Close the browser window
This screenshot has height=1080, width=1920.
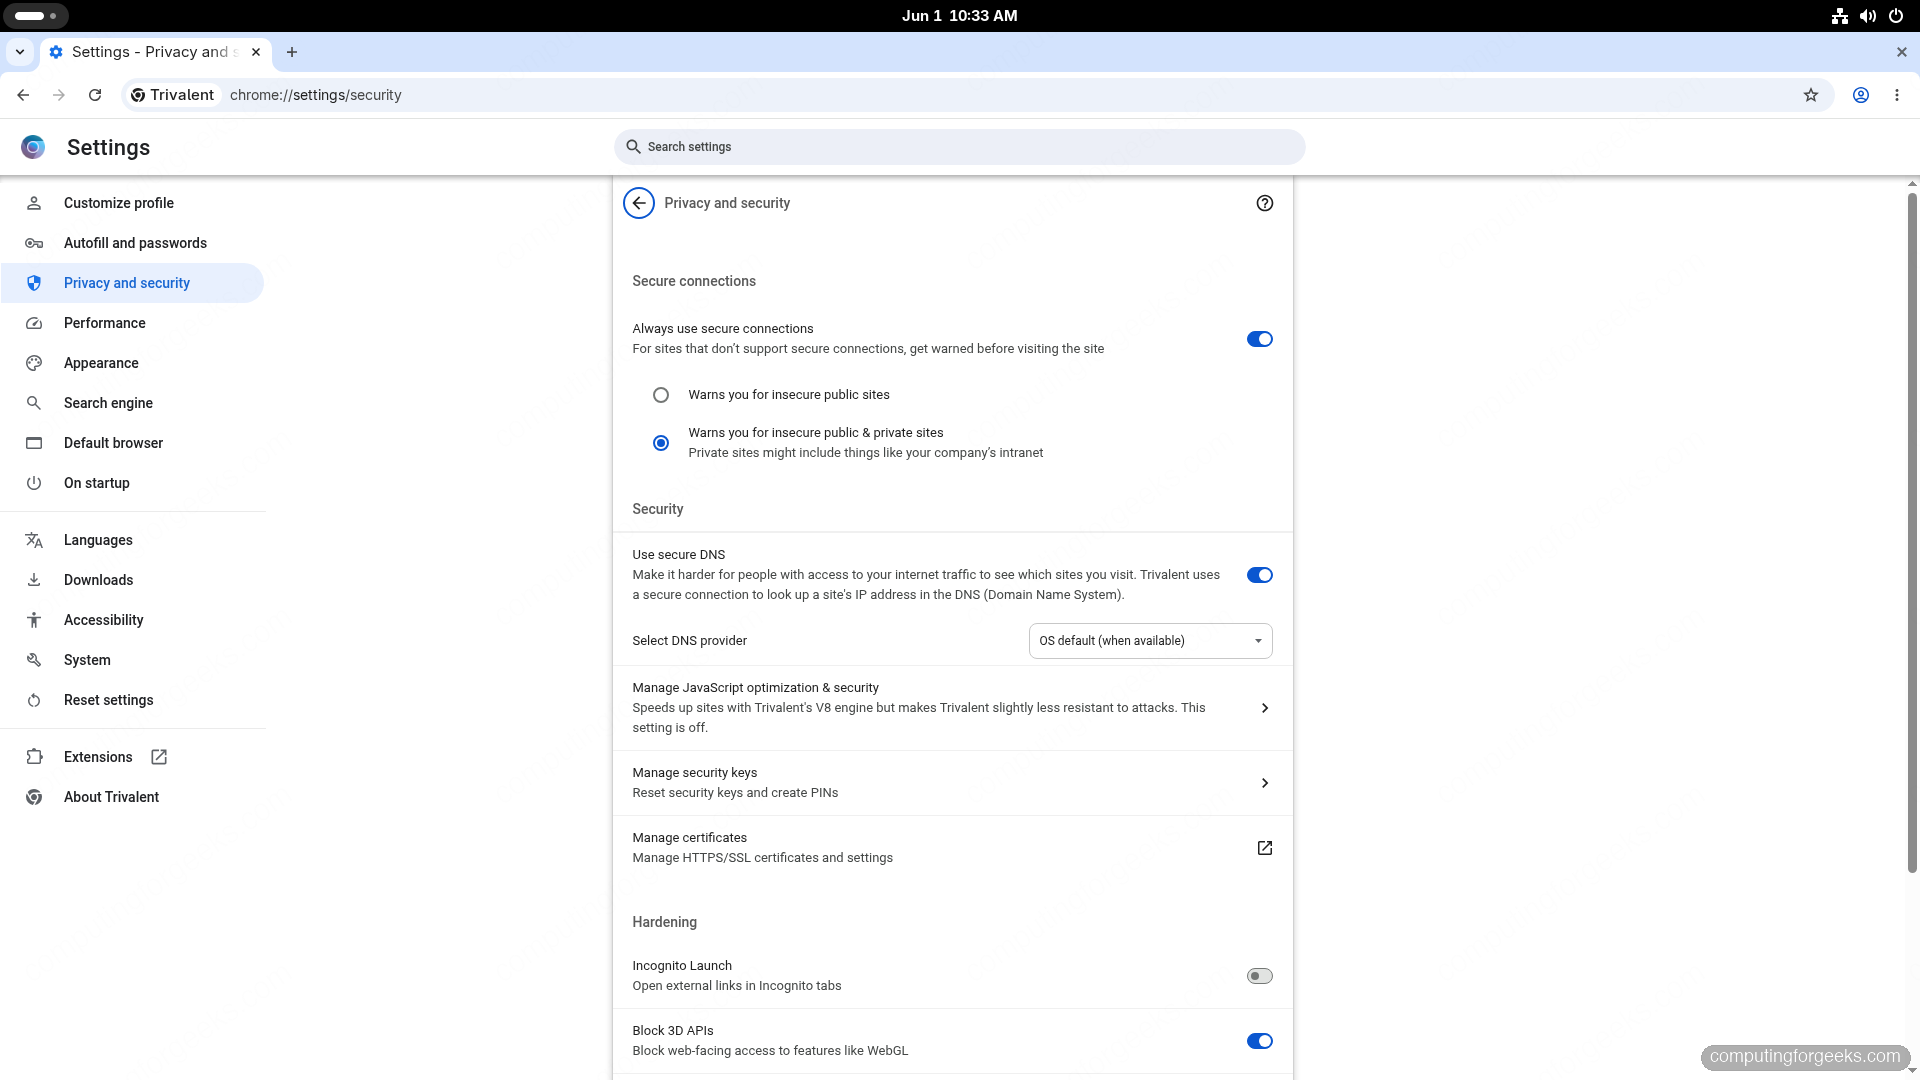click(x=1902, y=52)
